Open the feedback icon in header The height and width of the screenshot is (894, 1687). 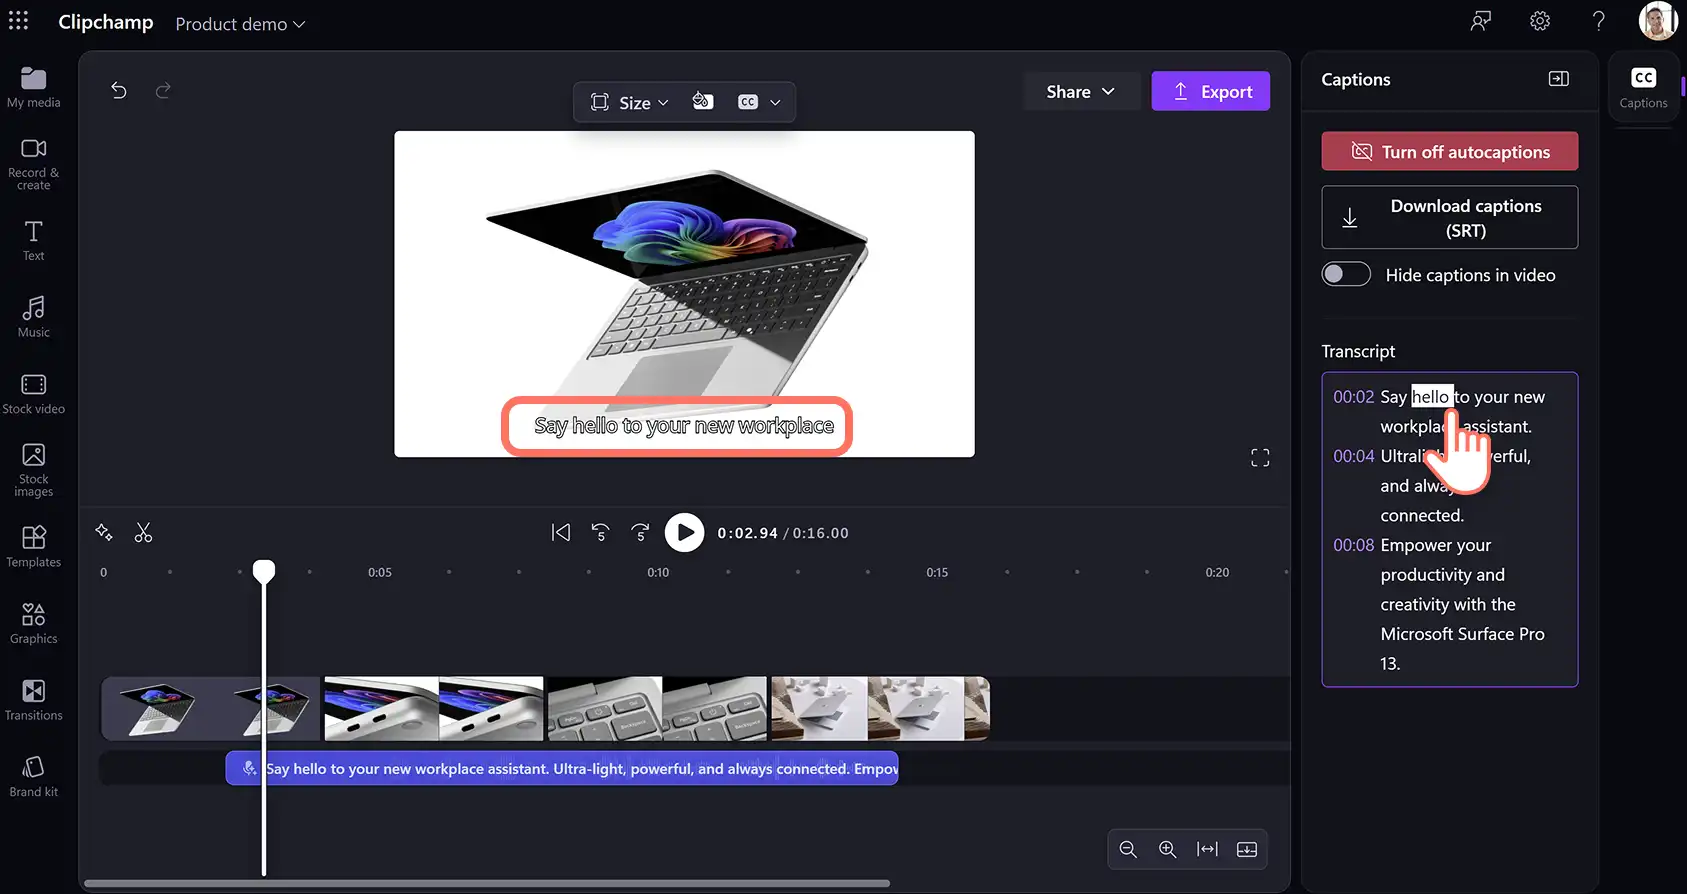click(1481, 21)
